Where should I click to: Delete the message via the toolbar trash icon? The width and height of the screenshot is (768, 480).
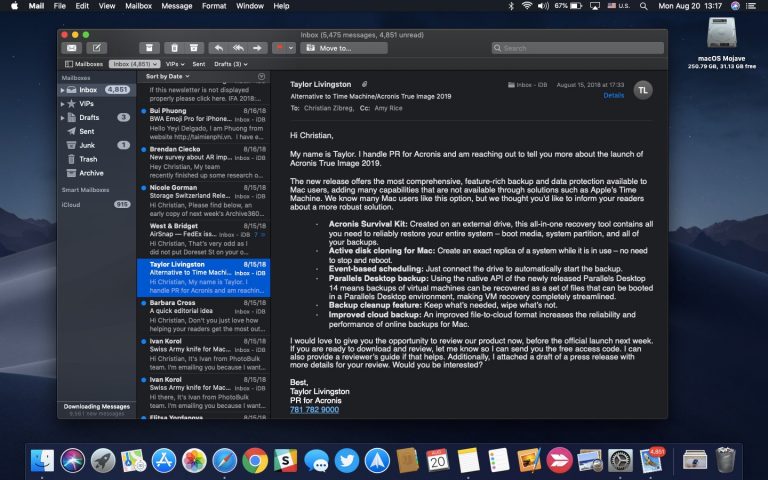tap(174, 48)
